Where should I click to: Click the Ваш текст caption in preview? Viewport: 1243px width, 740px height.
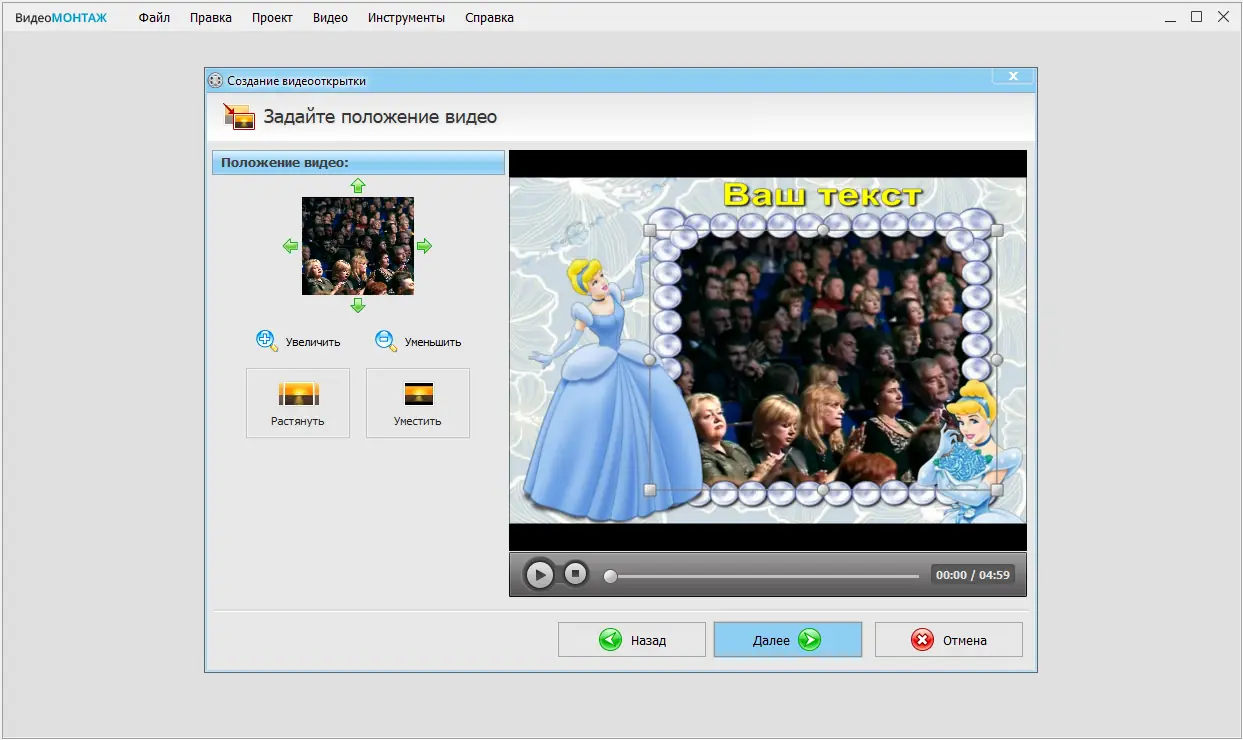[x=822, y=194]
